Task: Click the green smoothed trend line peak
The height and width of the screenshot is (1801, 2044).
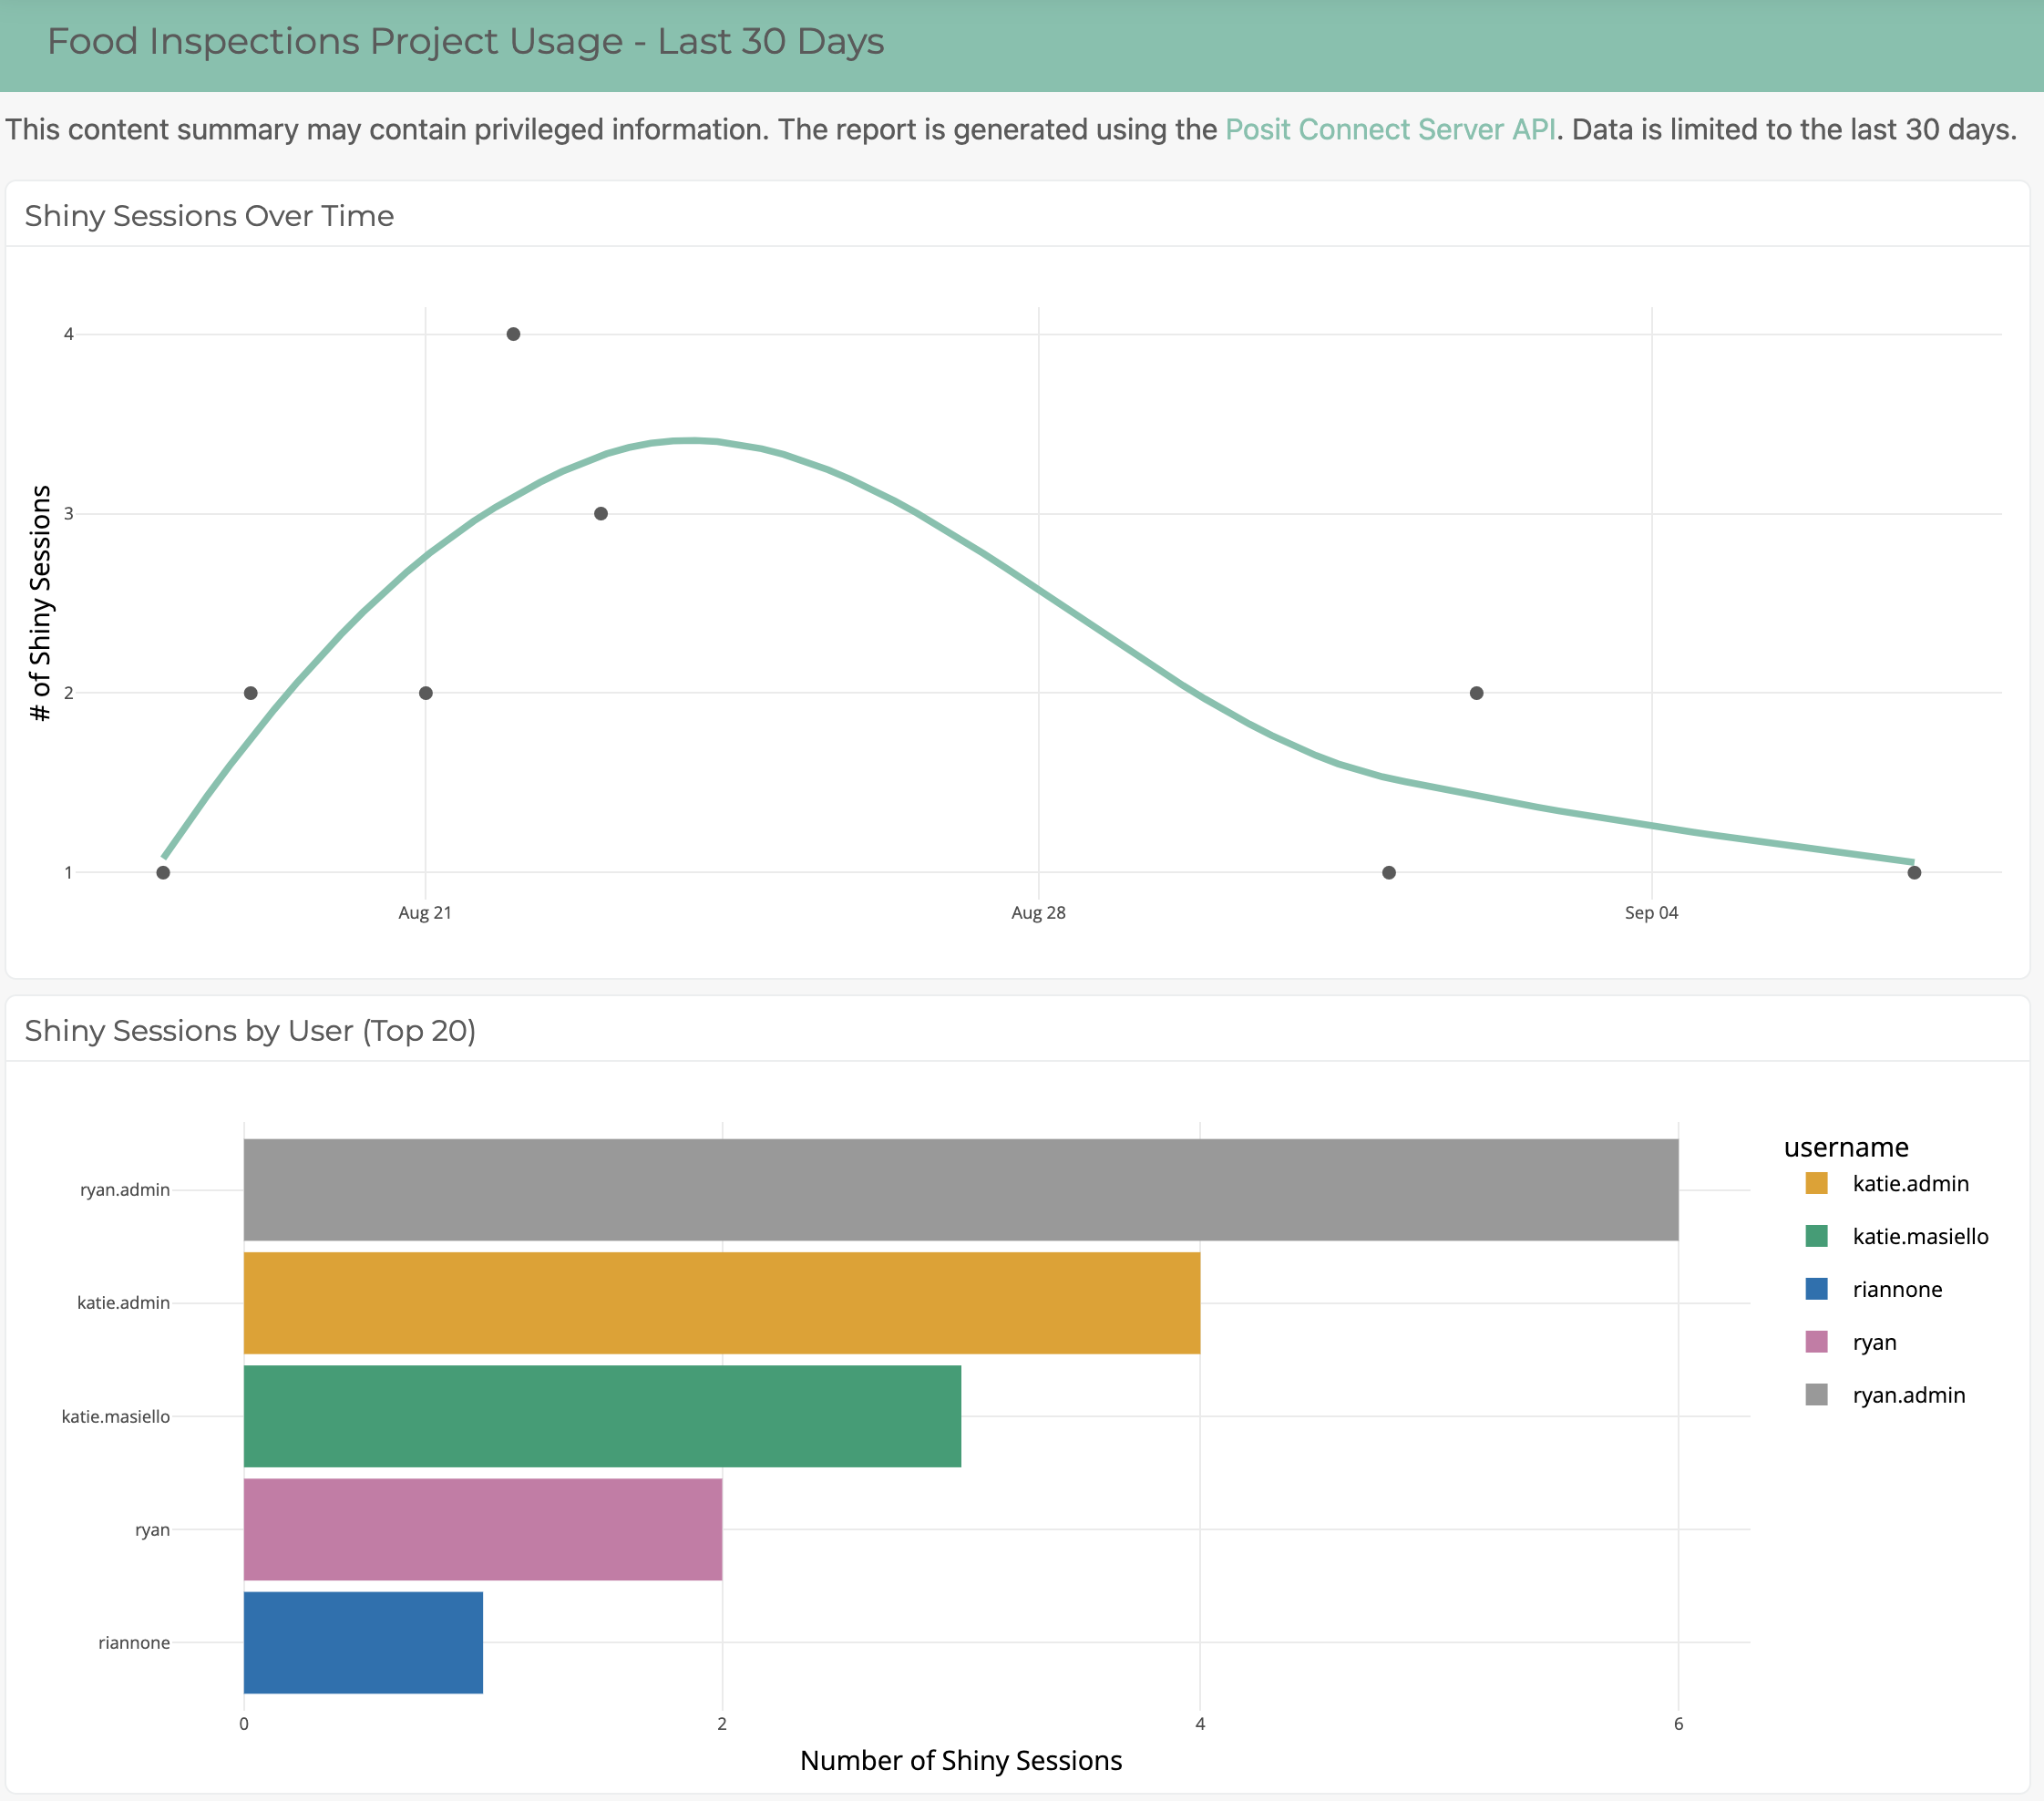Action: [690, 440]
